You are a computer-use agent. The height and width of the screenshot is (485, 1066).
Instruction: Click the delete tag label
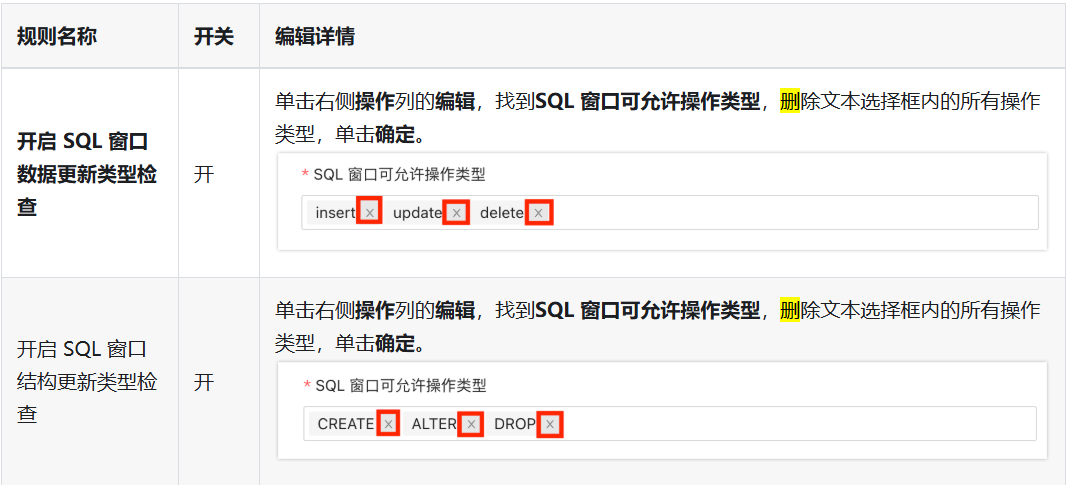coord(502,213)
